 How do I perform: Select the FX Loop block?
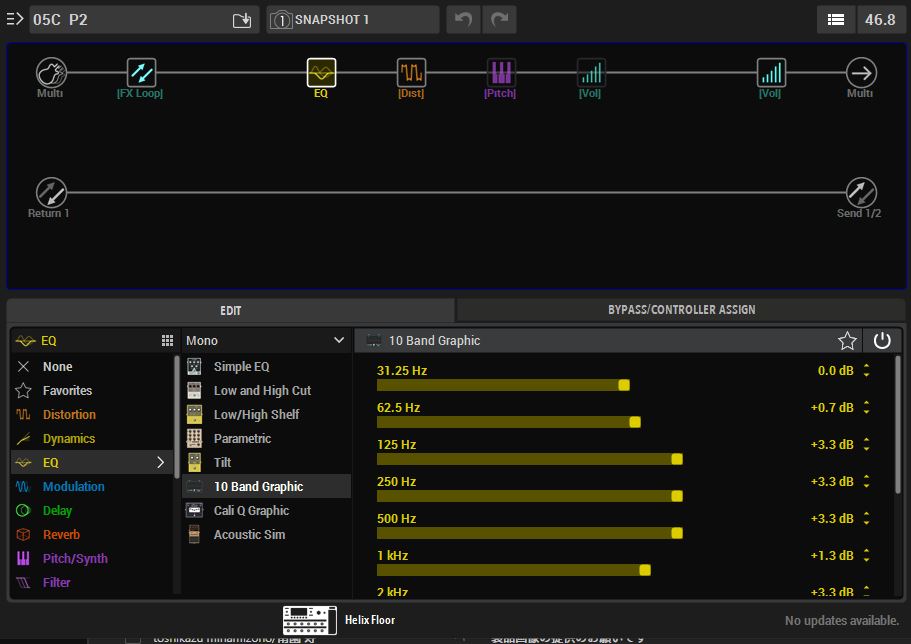141,73
